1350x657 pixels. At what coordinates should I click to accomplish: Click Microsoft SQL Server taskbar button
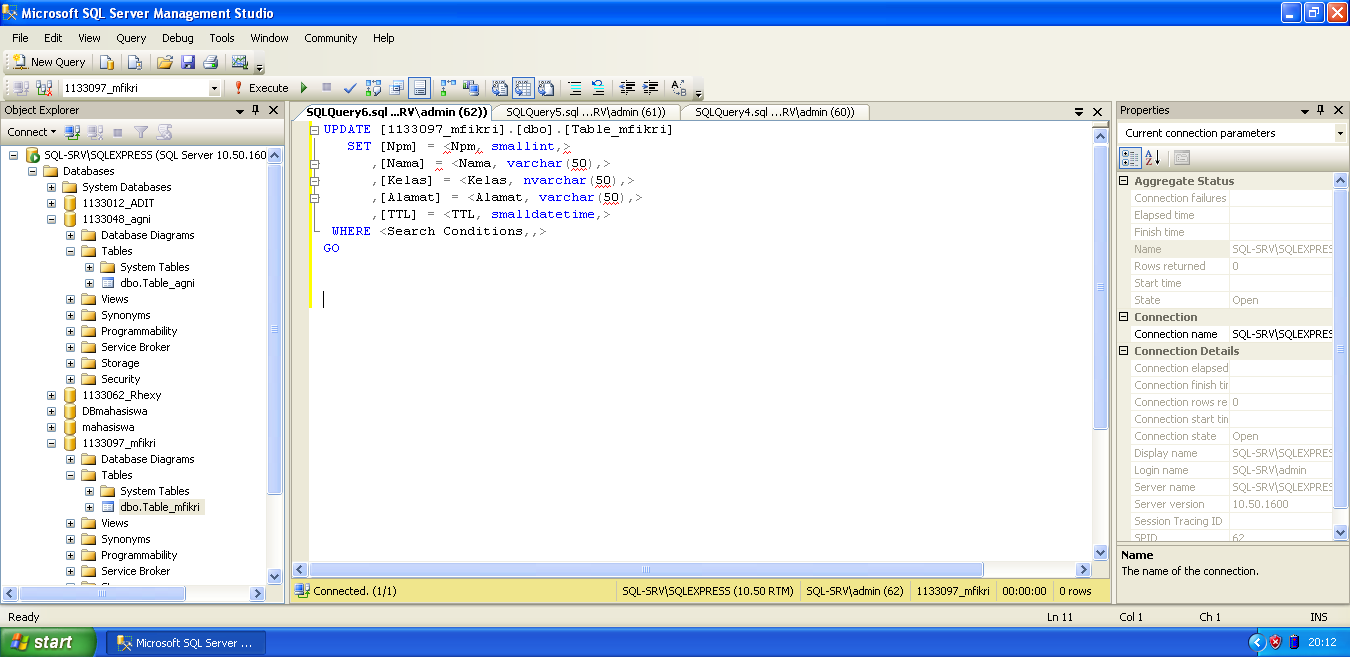point(187,643)
